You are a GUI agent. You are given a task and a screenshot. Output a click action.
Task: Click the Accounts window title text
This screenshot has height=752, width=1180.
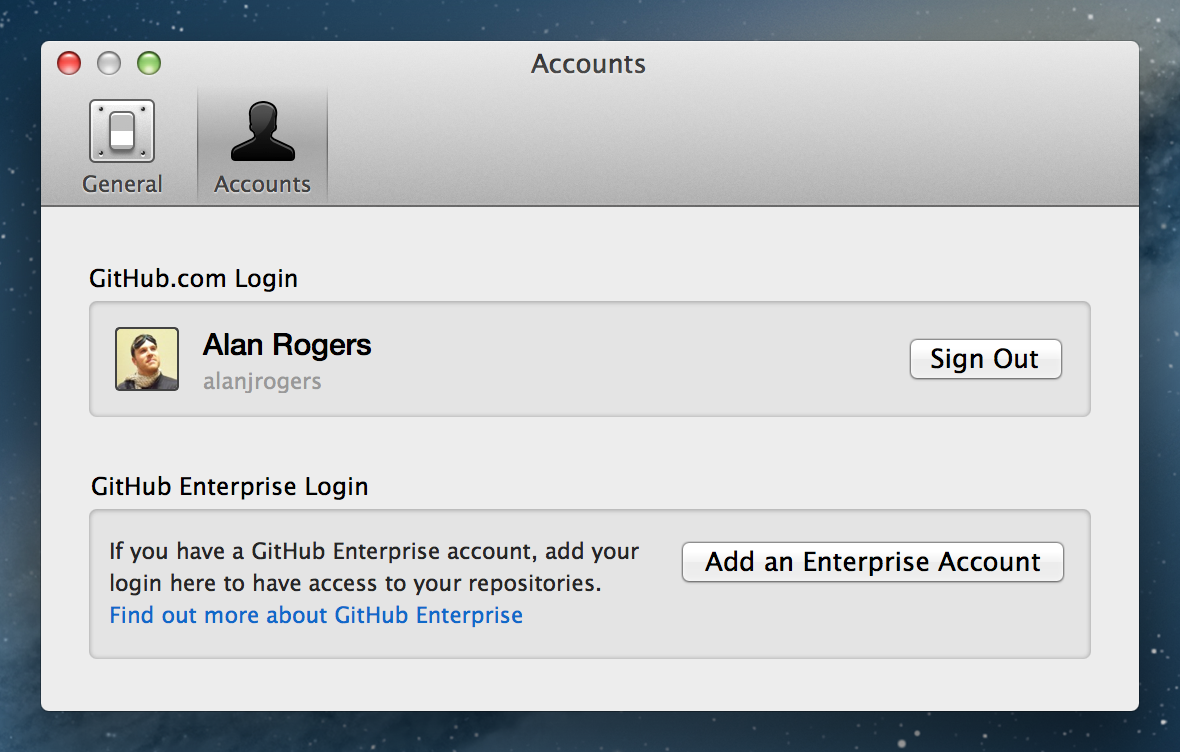tap(588, 64)
